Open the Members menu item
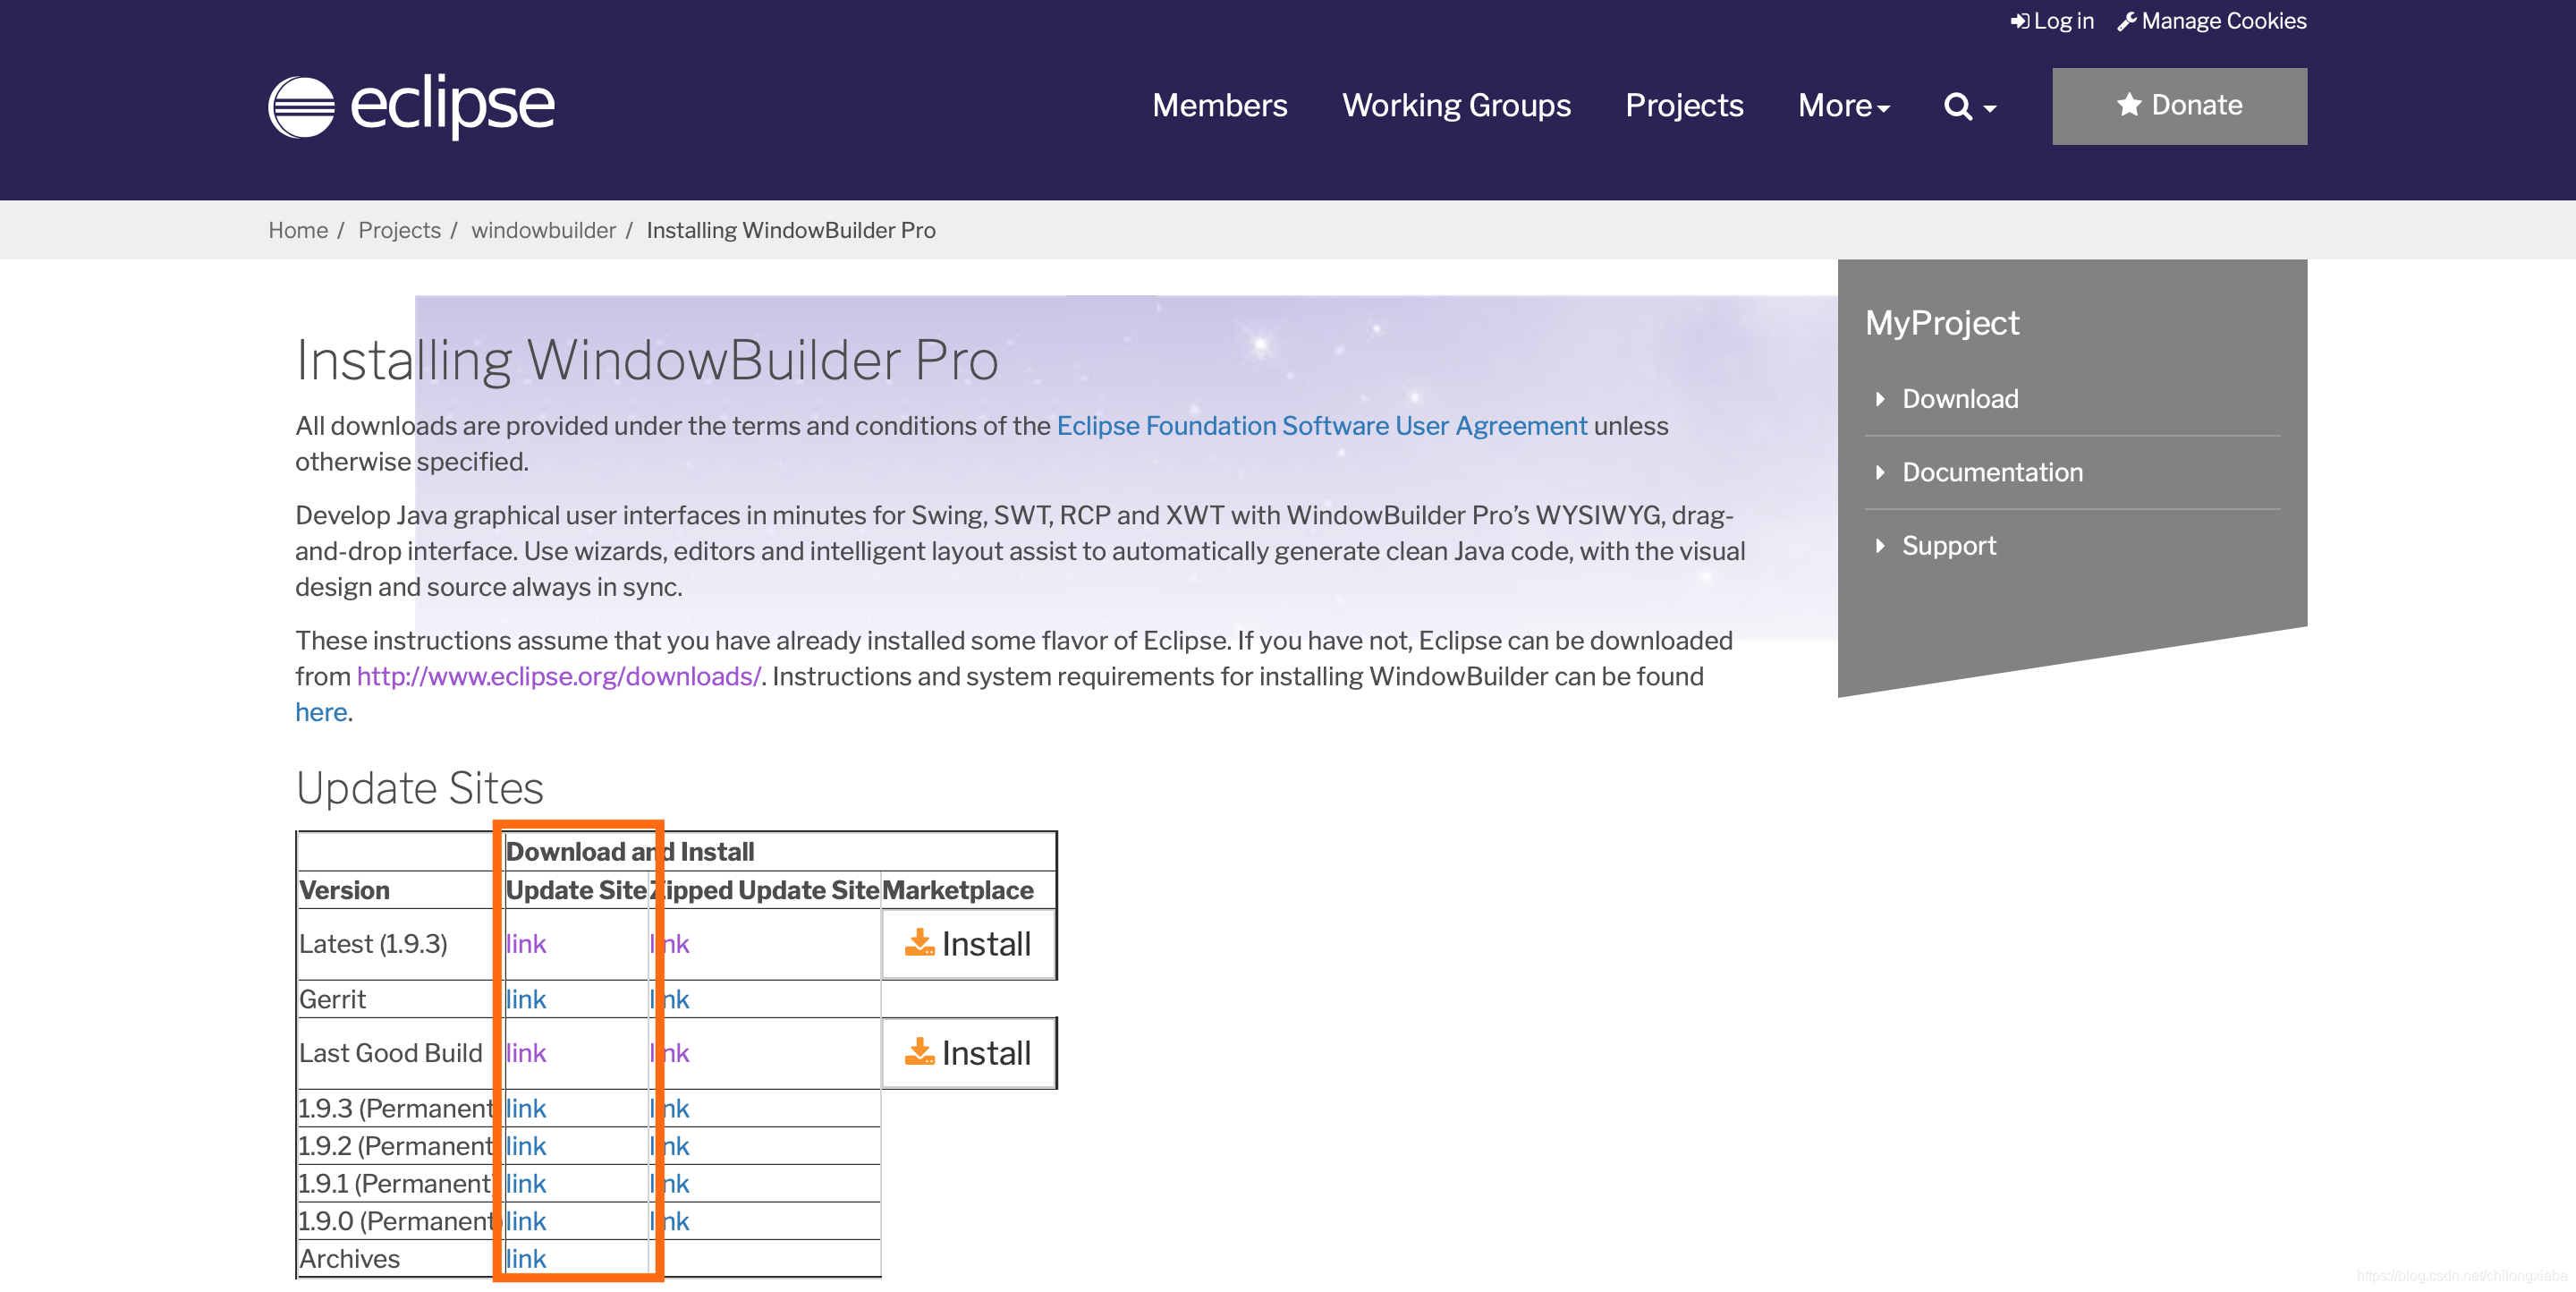The image size is (2576, 1292). pyautogui.click(x=1219, y=106)
